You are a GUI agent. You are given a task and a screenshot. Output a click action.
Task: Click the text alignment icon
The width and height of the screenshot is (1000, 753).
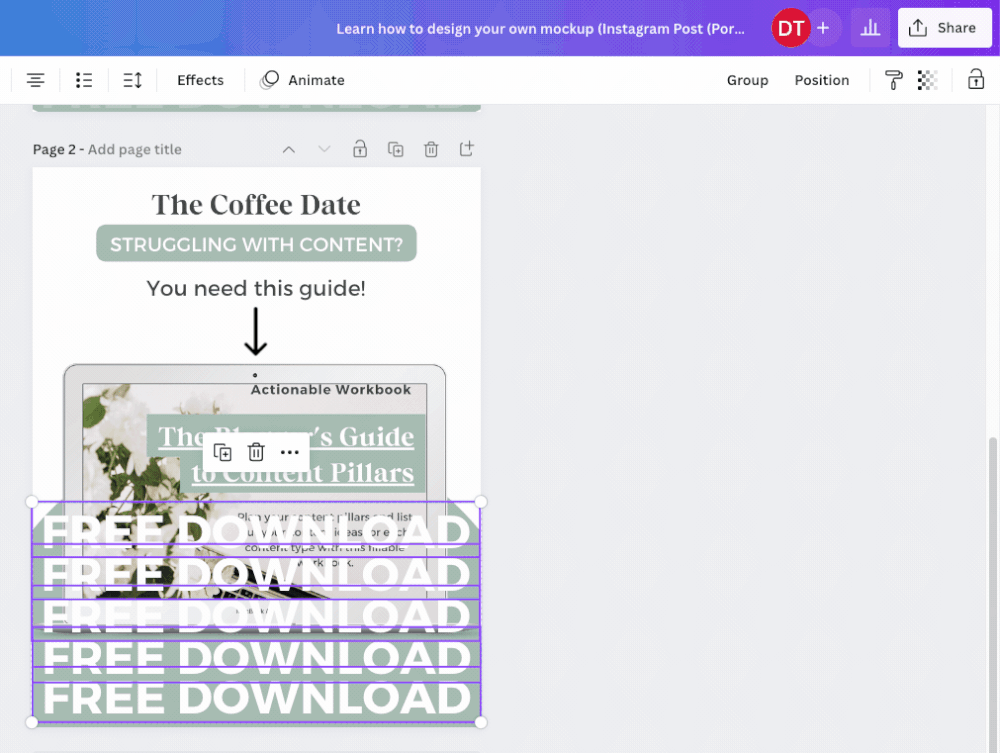point(36,80)
